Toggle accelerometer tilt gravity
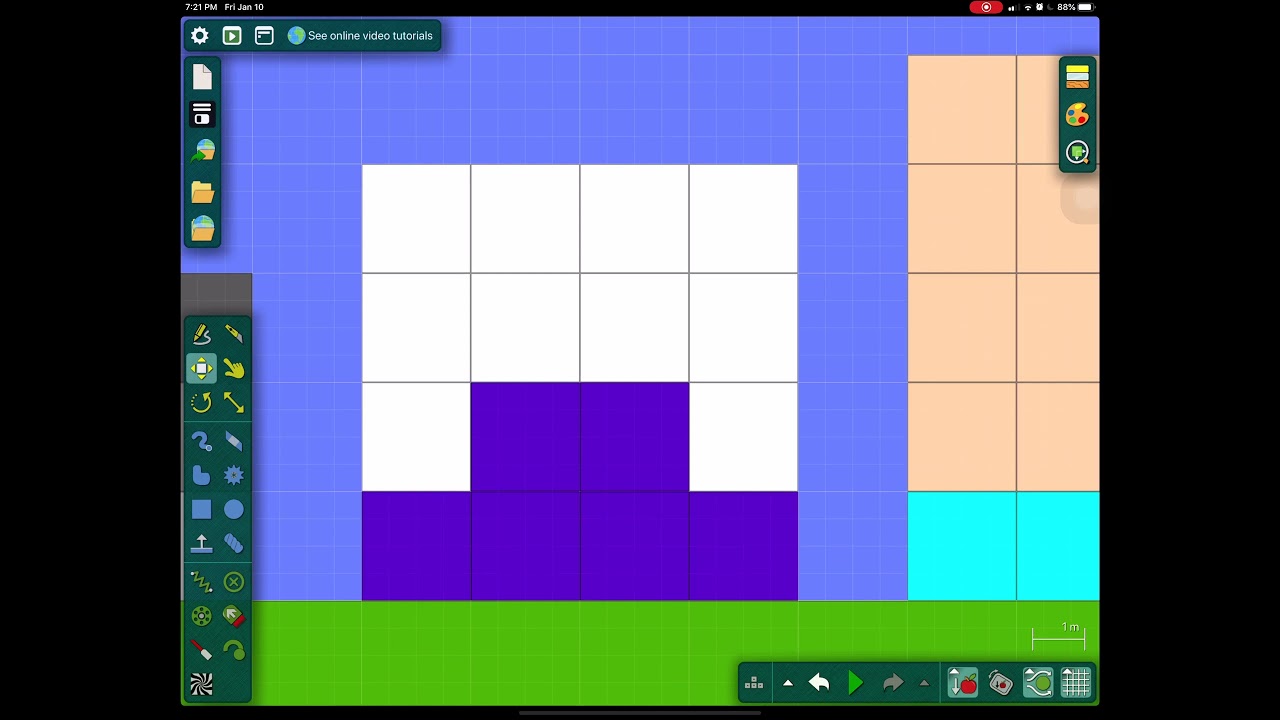The width and height of the screenshot is (1280, 720). tap(1000, 683)
